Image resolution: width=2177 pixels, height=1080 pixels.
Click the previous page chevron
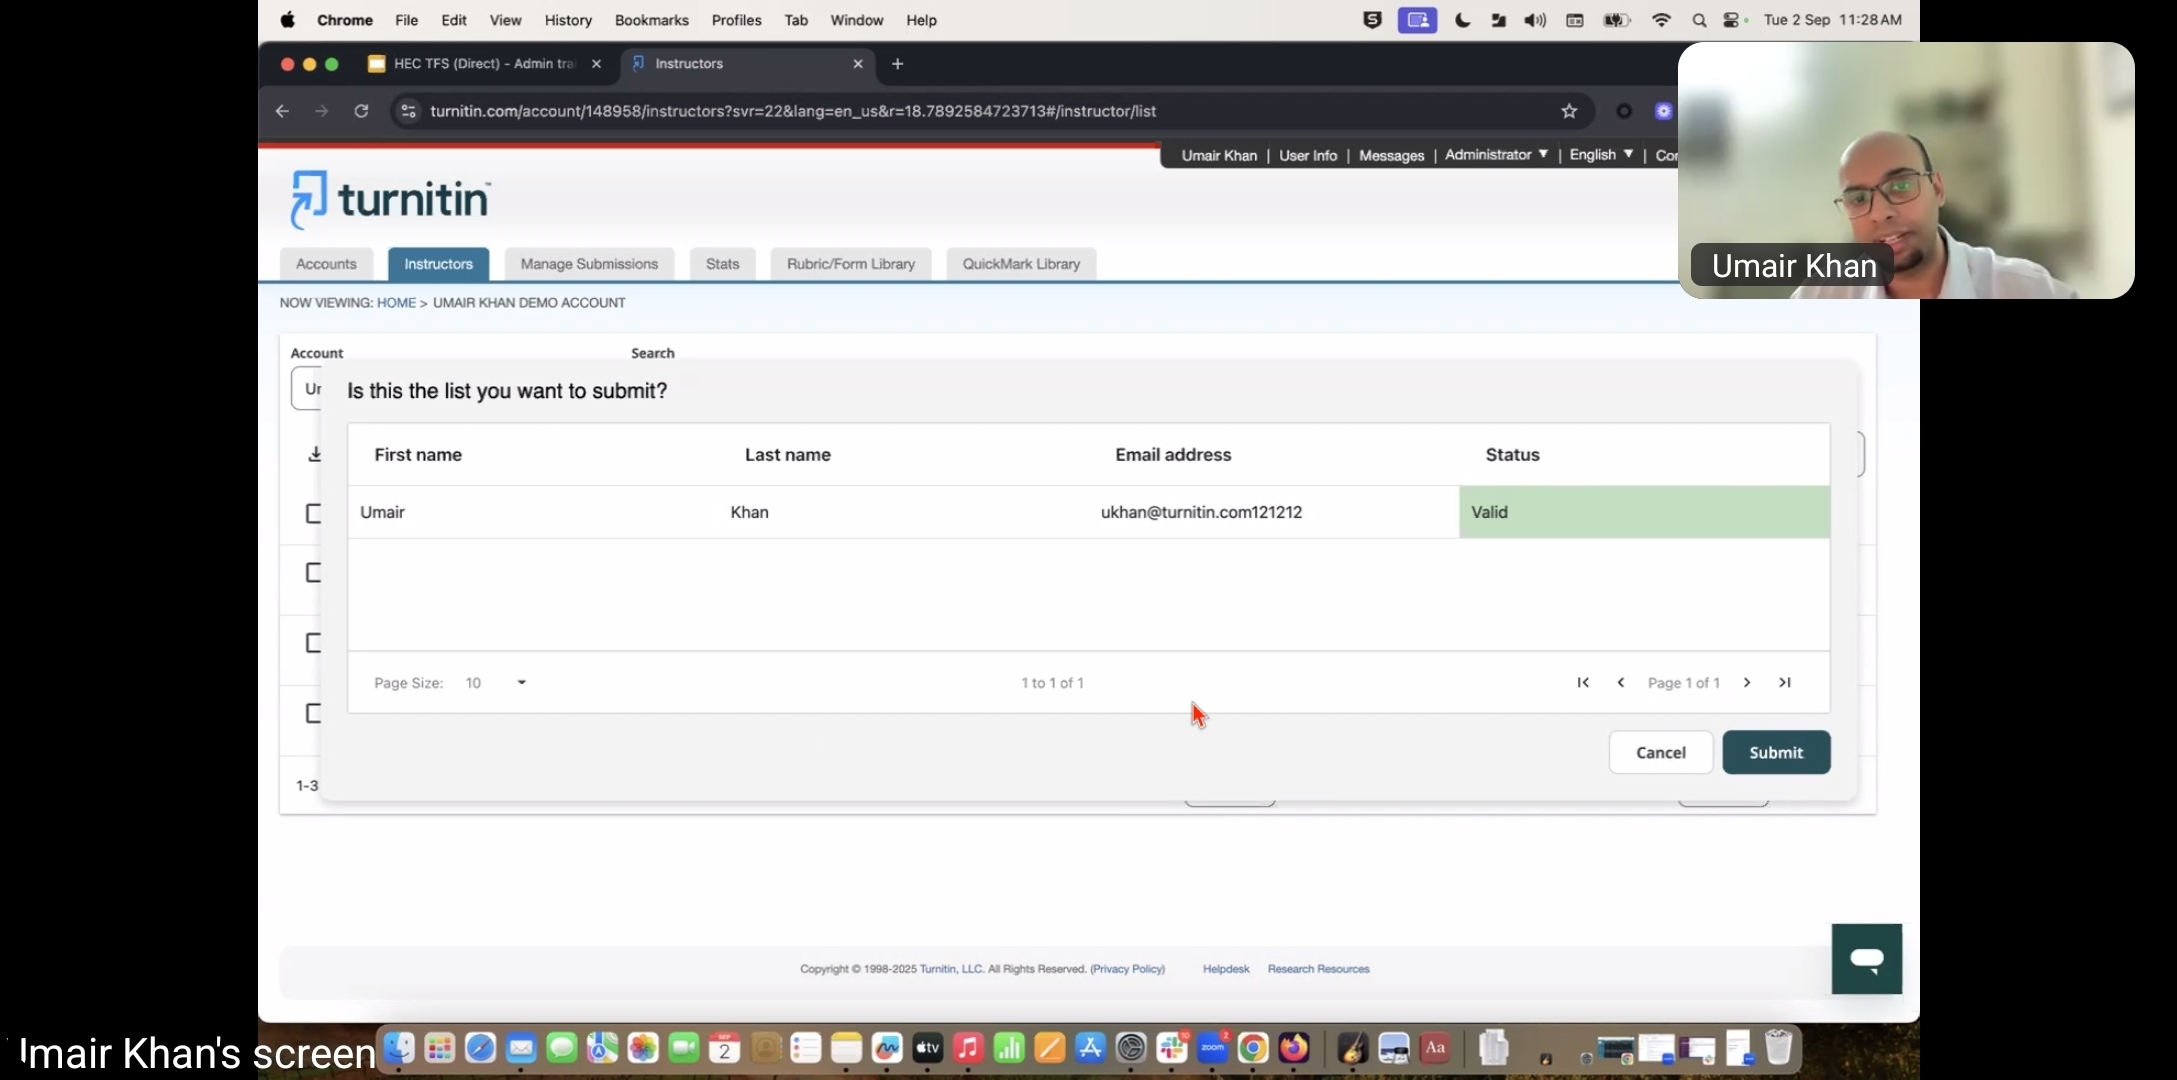[1621, 683]
